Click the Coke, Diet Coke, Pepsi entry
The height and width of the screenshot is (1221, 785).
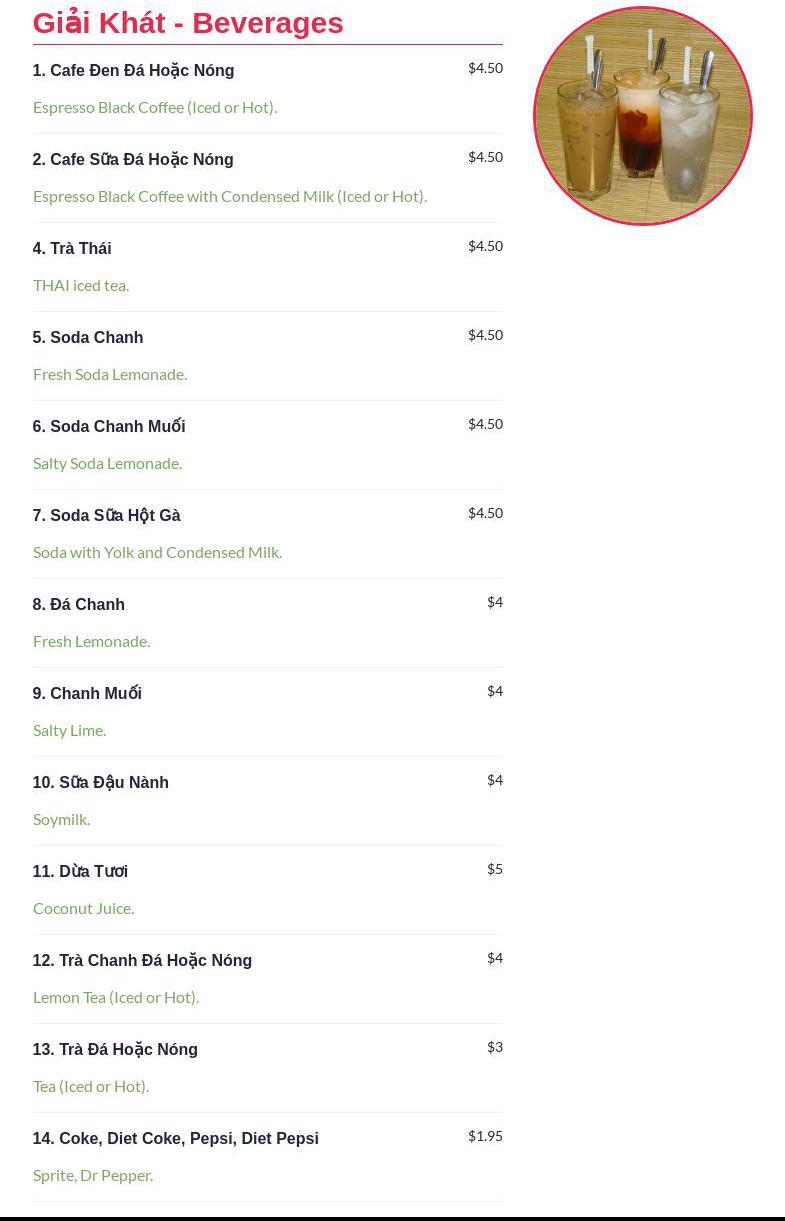click(176, 1139)
